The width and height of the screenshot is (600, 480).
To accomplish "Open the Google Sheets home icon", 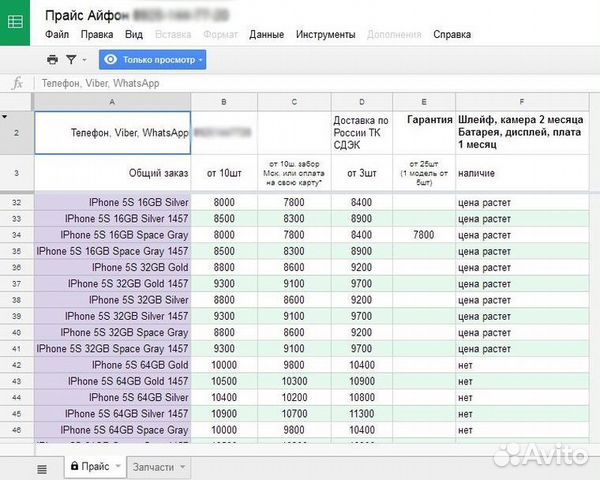I will tap(15, 22).
